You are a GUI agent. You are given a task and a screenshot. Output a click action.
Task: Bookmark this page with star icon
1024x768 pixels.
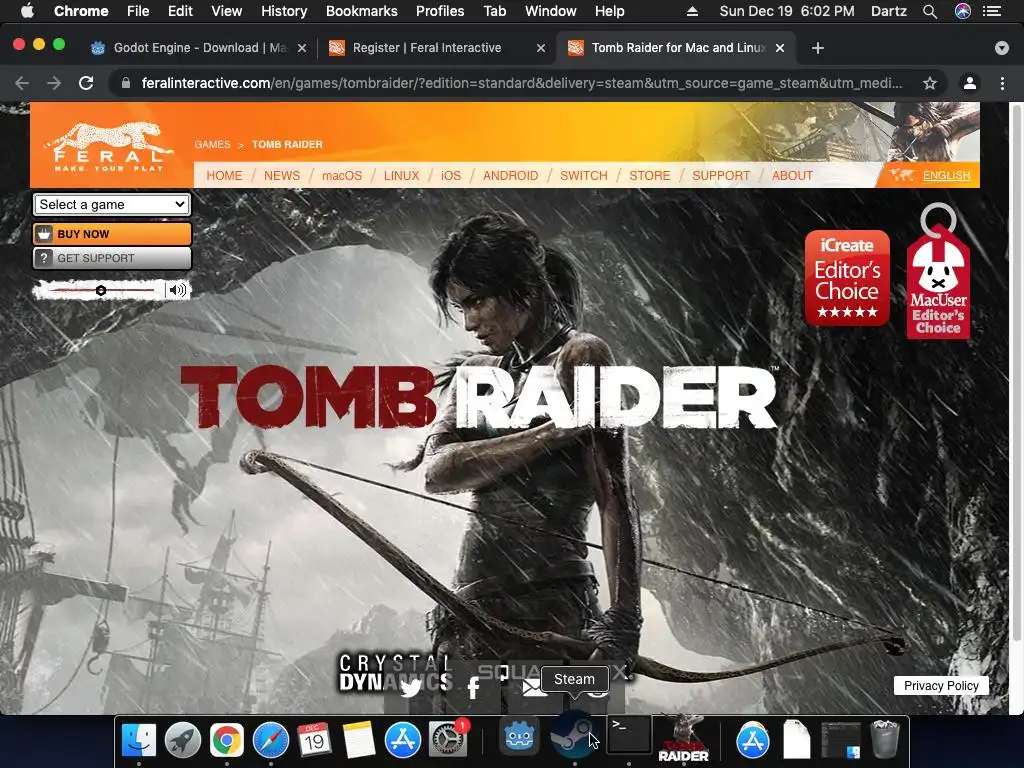point(930,83)
